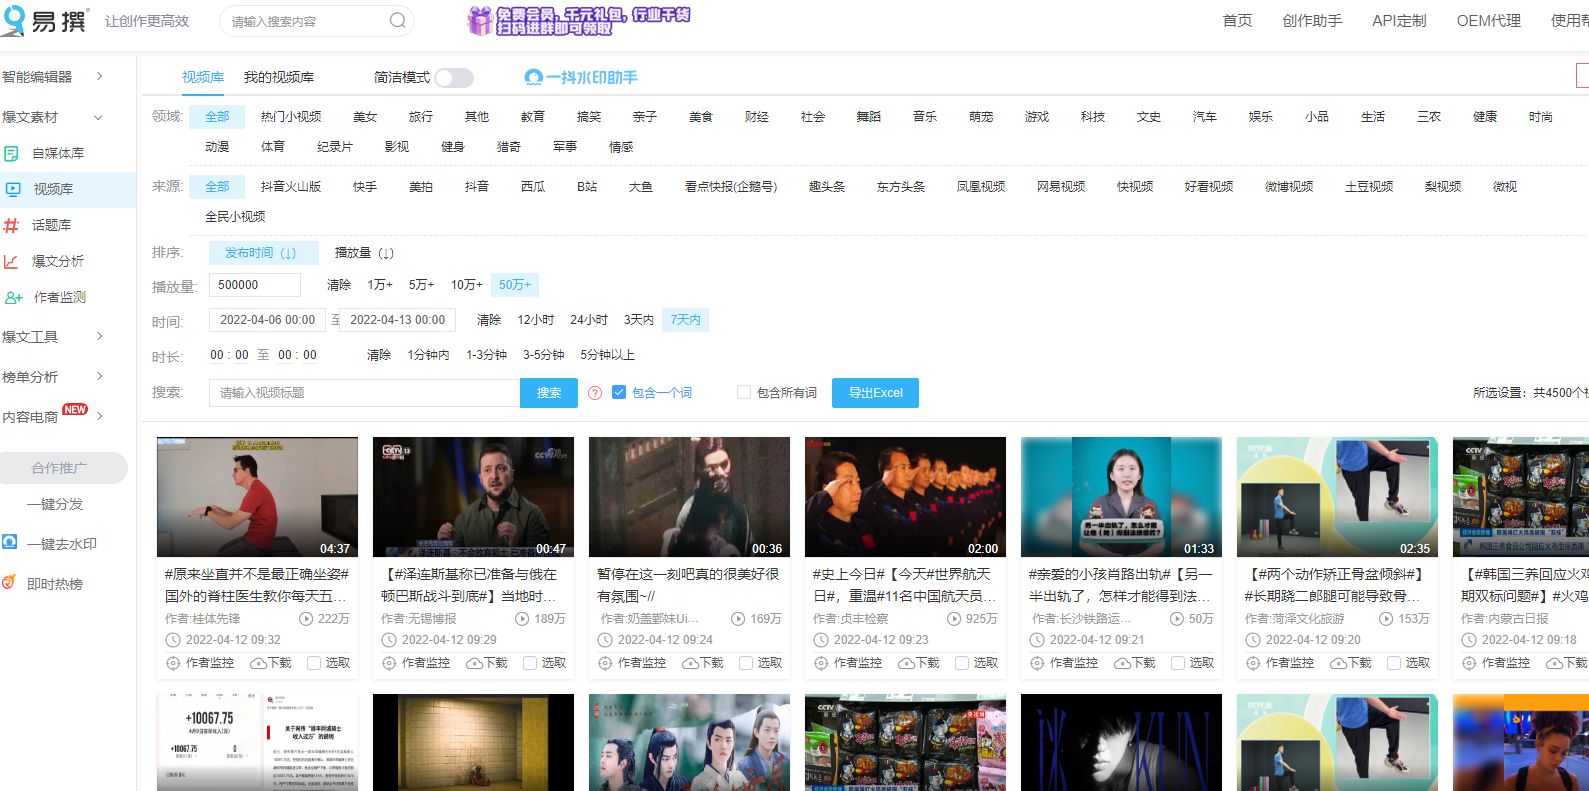Click clock icon beside 2022-04-12 09:23
Viewport: 1589px width, 791px height.
(821, 640)
